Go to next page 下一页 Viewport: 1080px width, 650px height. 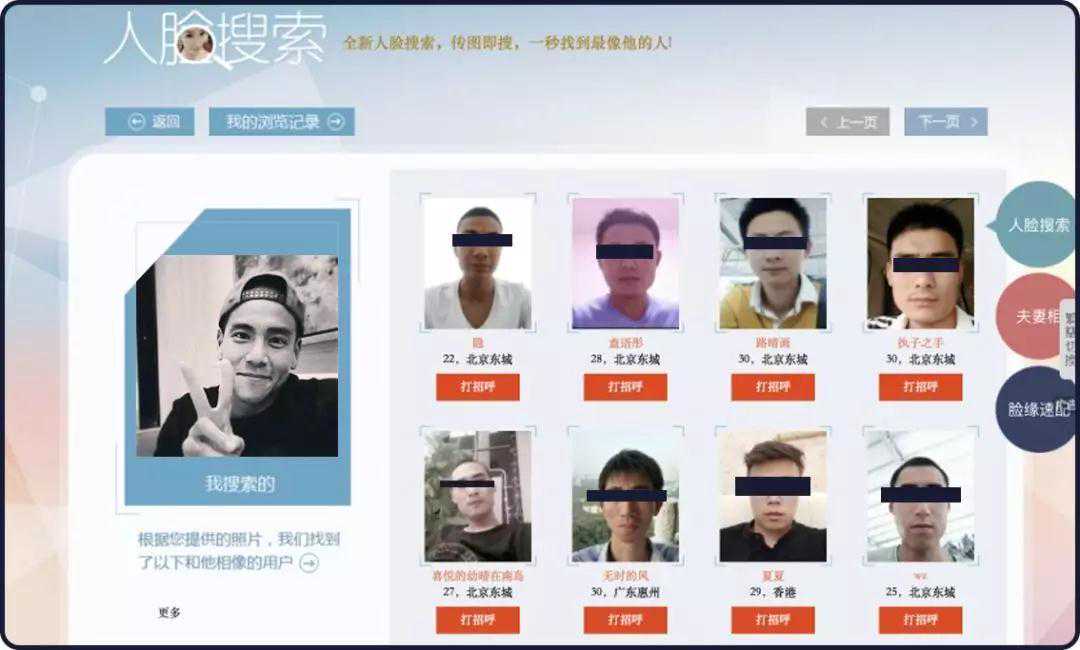[x=946, y=122]
